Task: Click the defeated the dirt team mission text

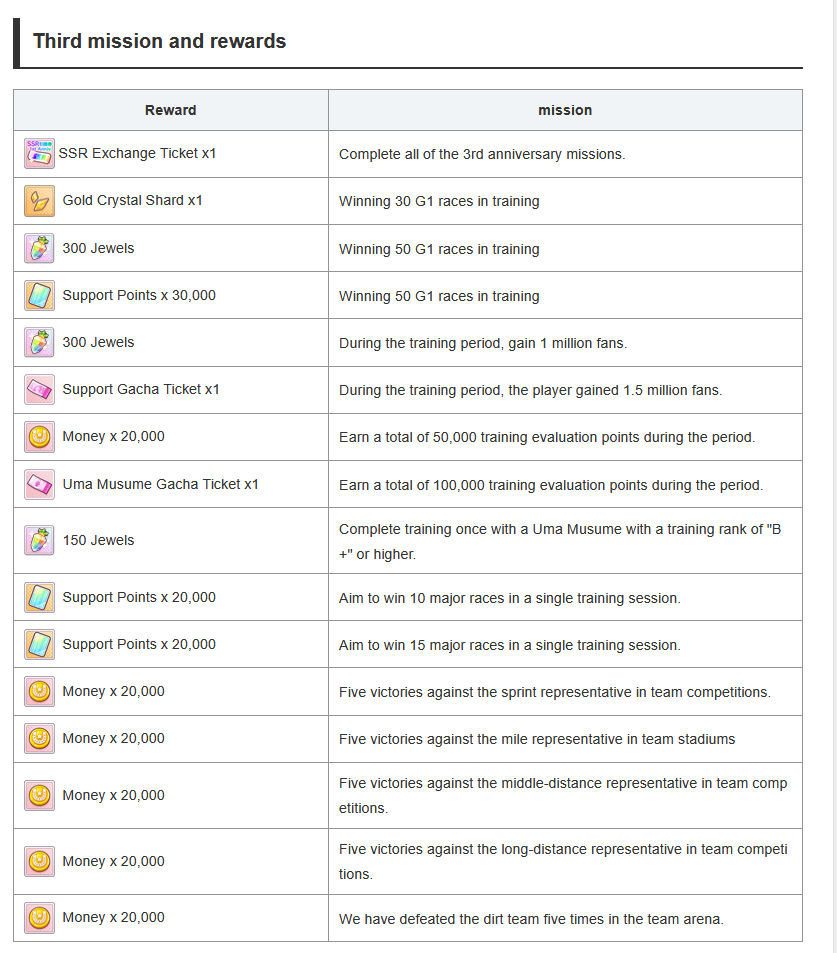Action: tap(531, 919)
